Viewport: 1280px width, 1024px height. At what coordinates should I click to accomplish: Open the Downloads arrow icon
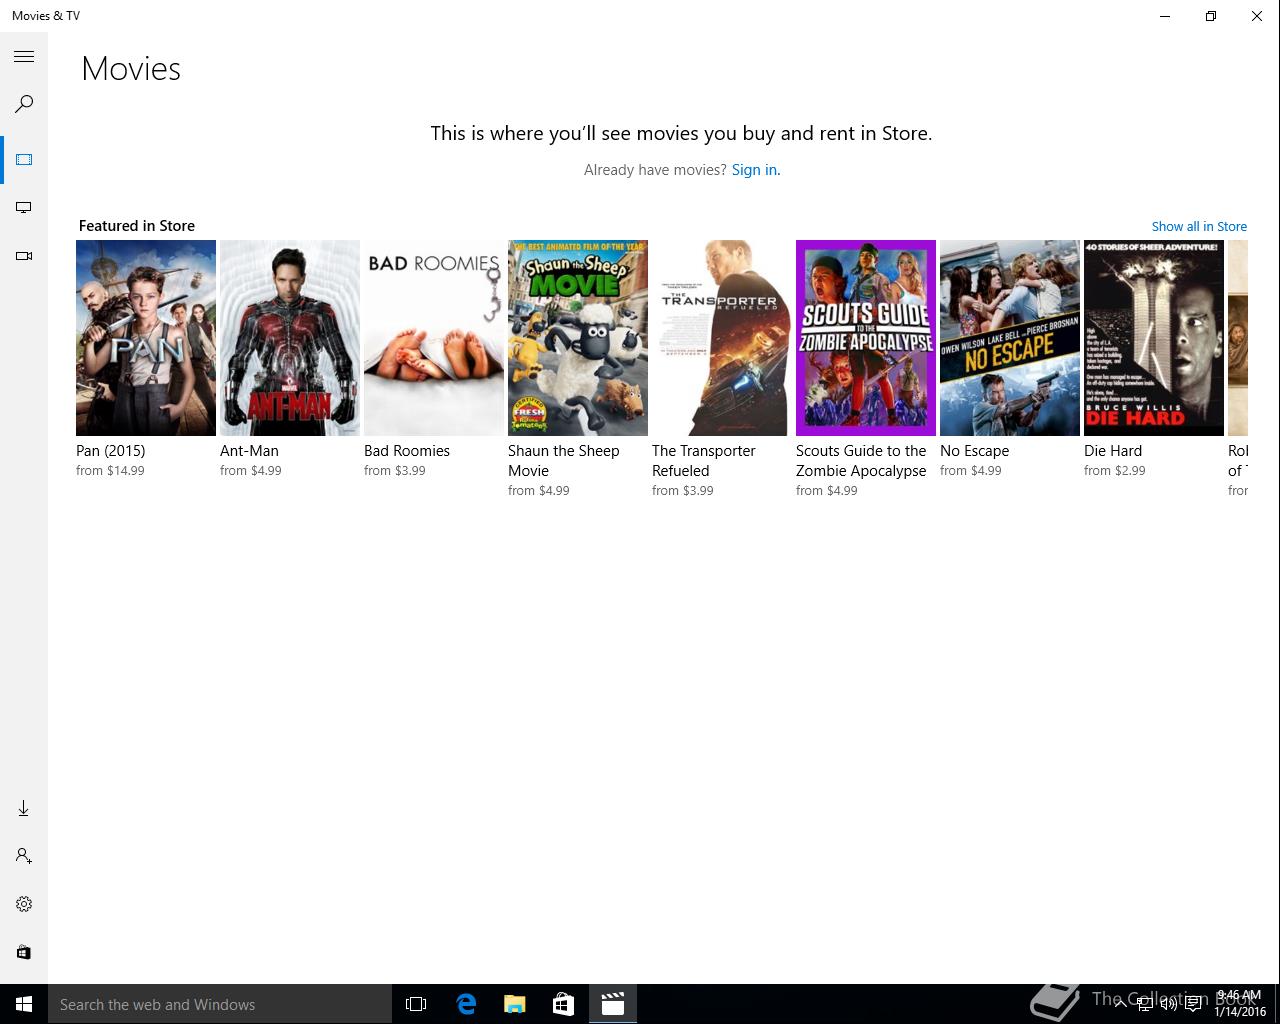[x=24, y=808]
